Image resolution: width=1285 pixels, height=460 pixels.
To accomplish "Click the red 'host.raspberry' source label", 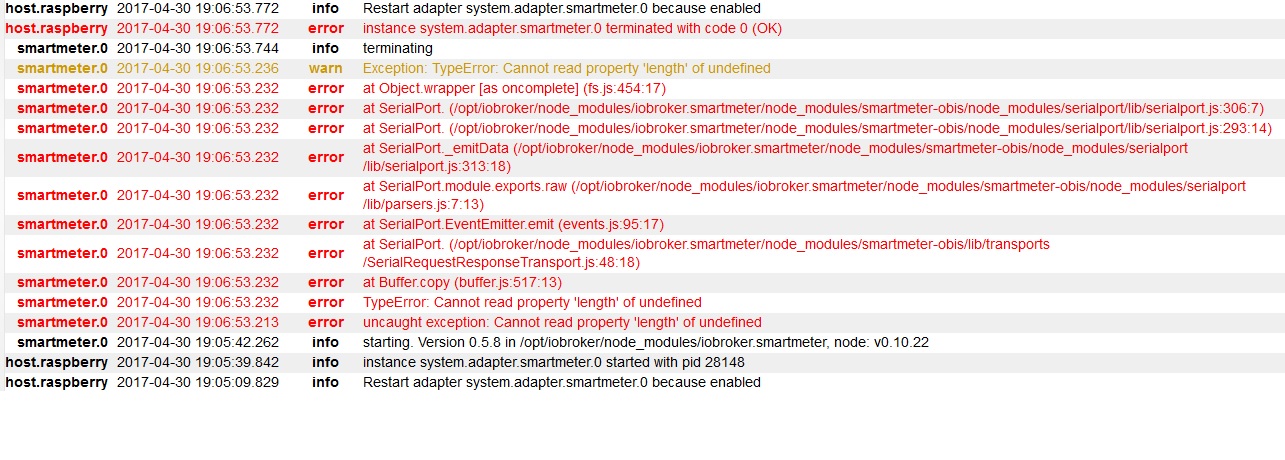I will (x=56, y=28).
